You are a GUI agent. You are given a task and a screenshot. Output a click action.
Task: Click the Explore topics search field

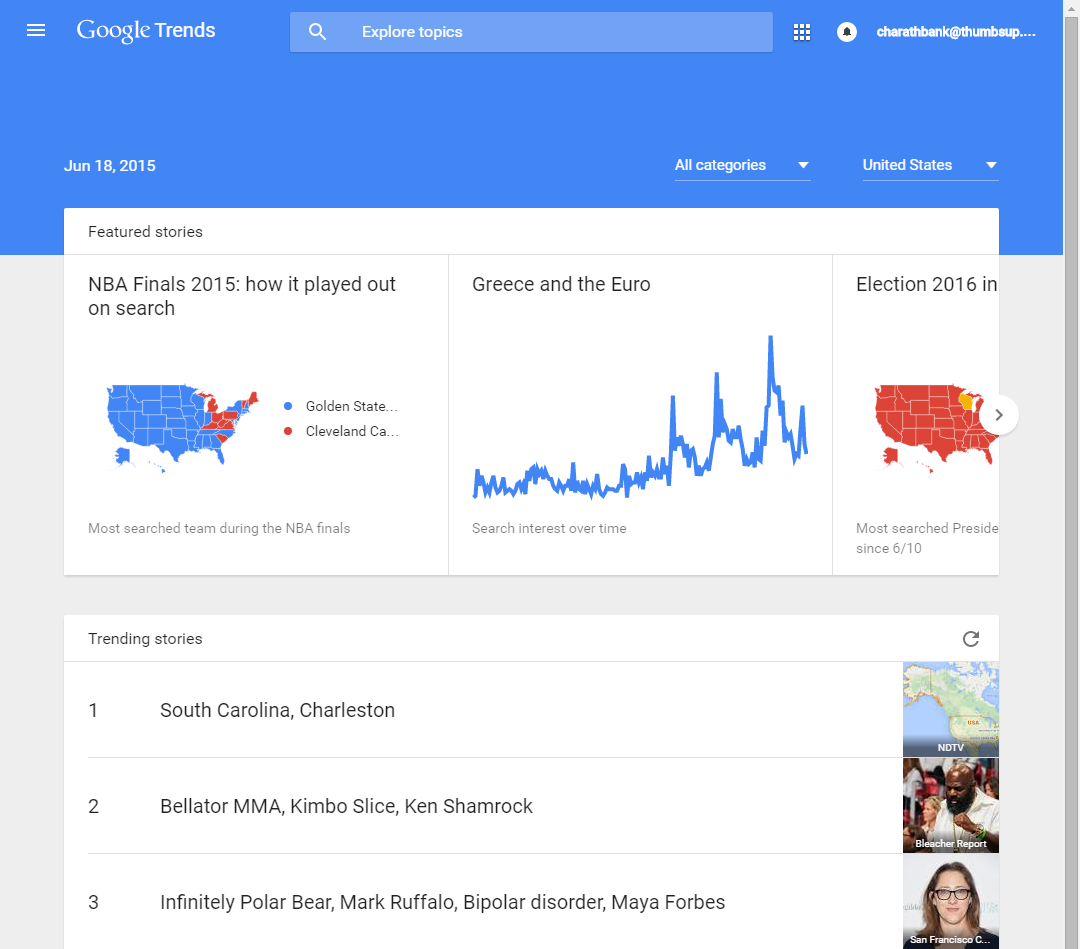pyautogui.click(x=560, y=32)
